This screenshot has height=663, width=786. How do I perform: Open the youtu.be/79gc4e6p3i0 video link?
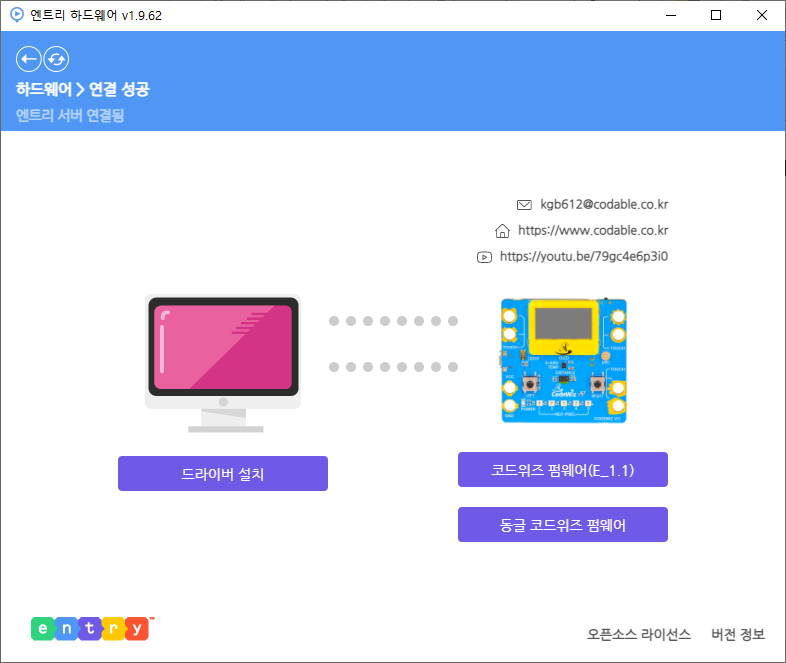pyautogui.click(x=584, y=257)
